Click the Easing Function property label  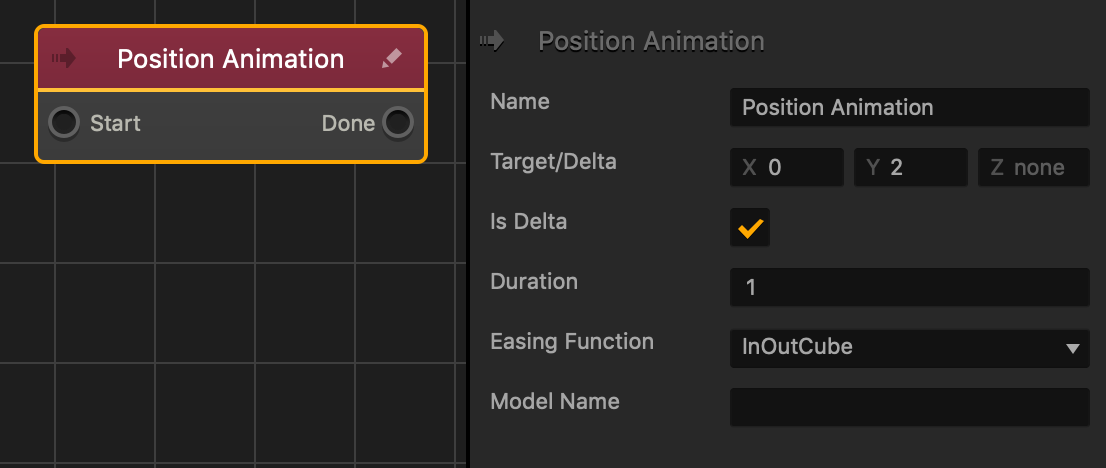[571, 342]
